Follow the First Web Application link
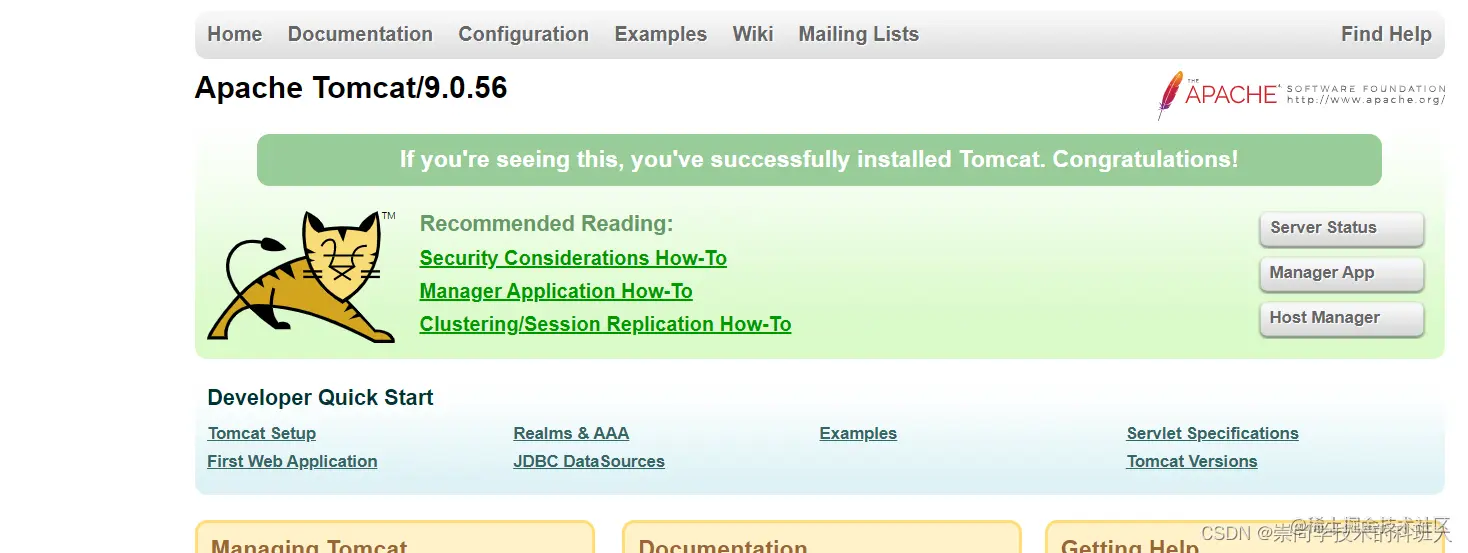The height and width of the screenshot is (553, 1468). pos(292,461)
